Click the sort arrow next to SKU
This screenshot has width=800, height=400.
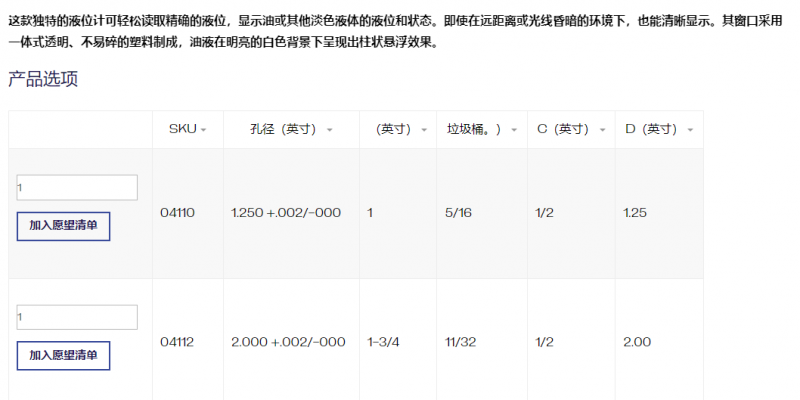[x=204, y=130]
